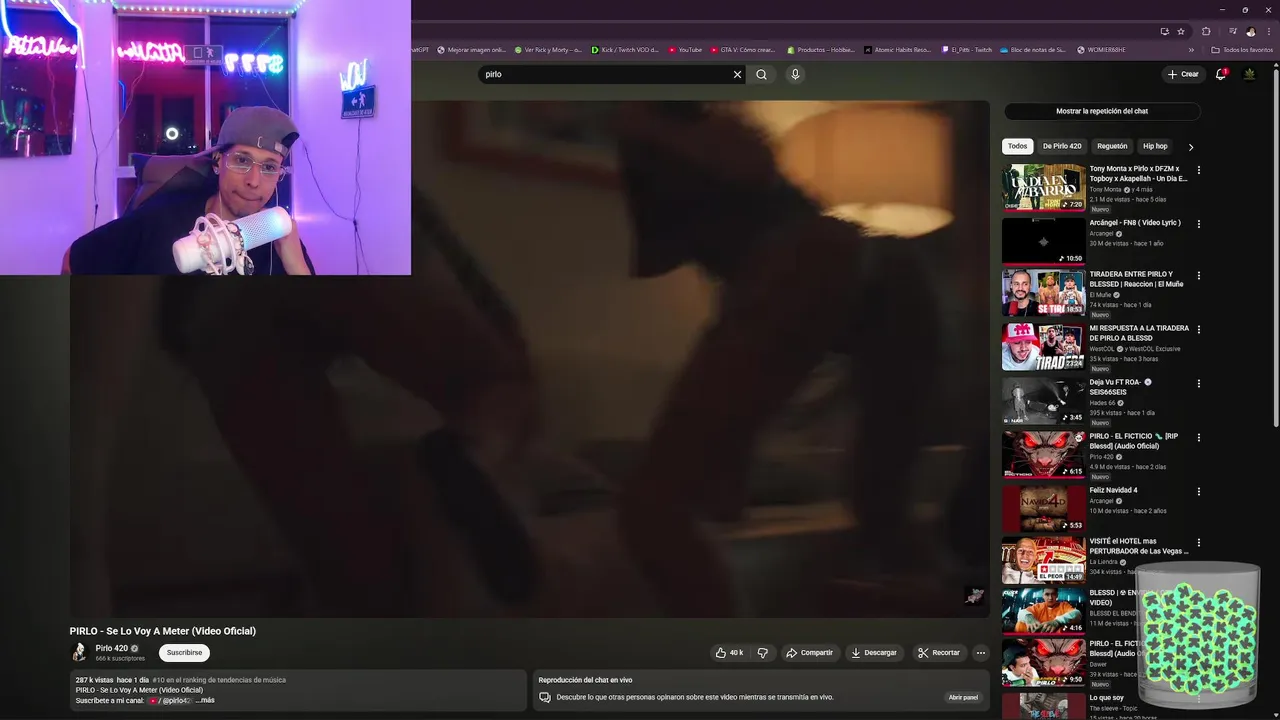Click Pirlo 420 channel avatar
This screenshot has width=1280, height=720.
79,652
